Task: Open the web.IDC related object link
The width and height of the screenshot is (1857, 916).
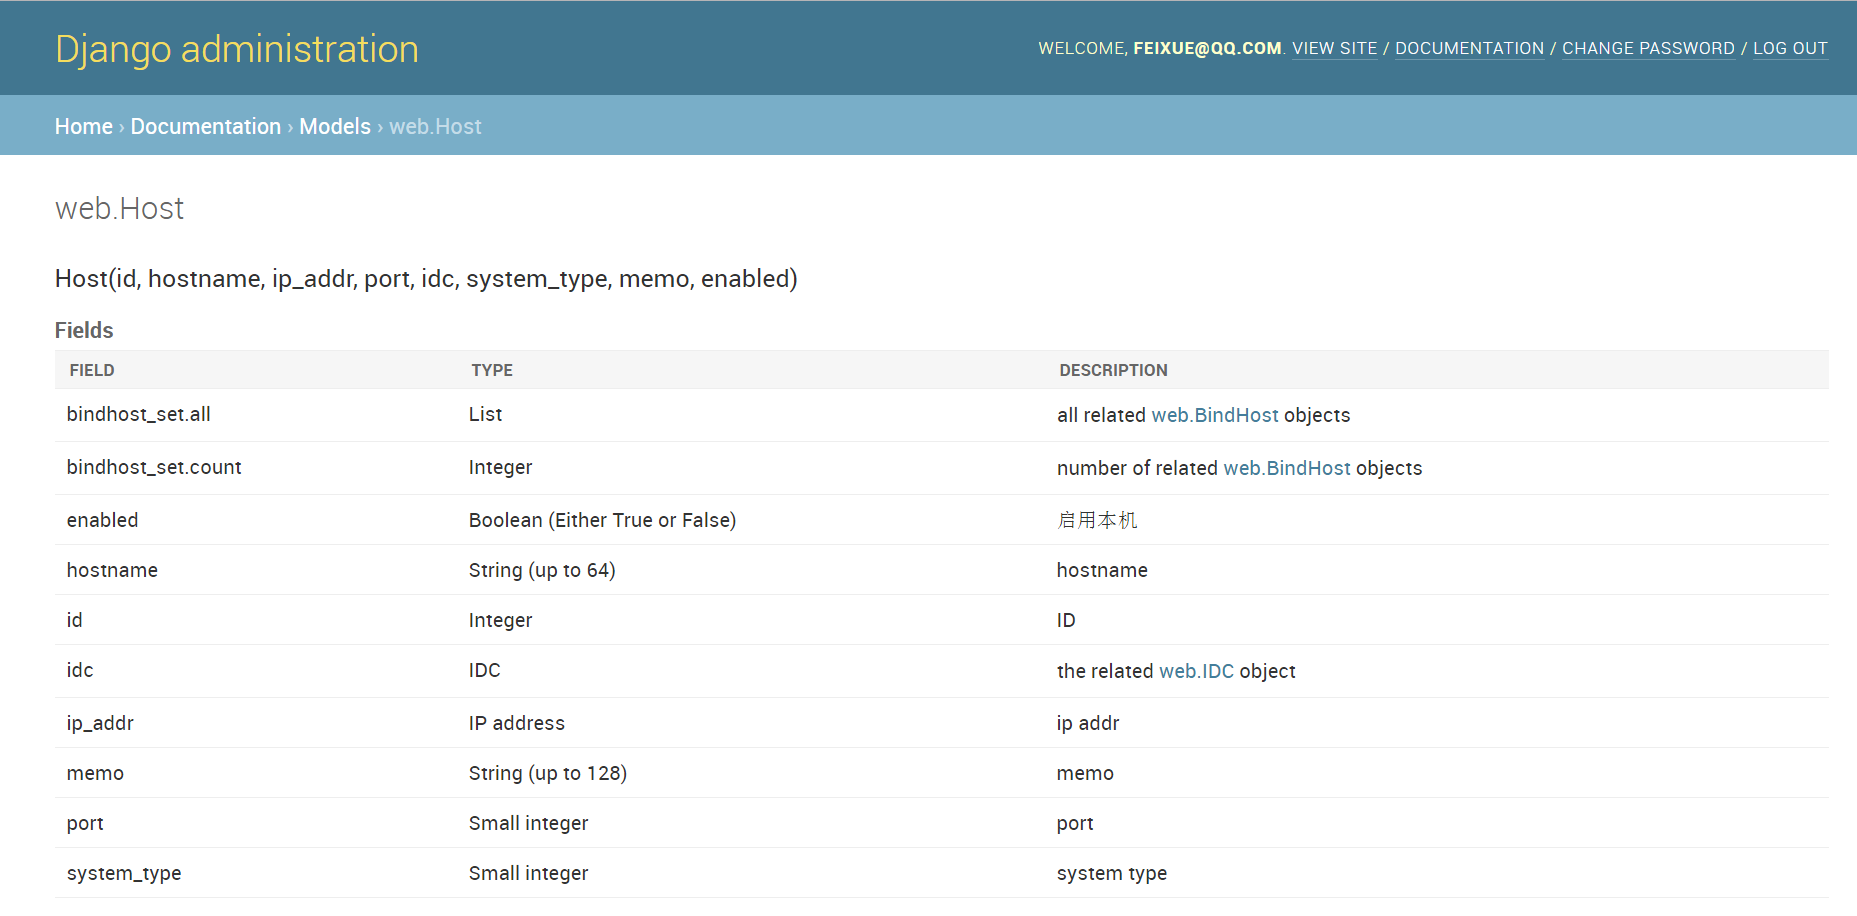Action: click(x=1196, y=671)
